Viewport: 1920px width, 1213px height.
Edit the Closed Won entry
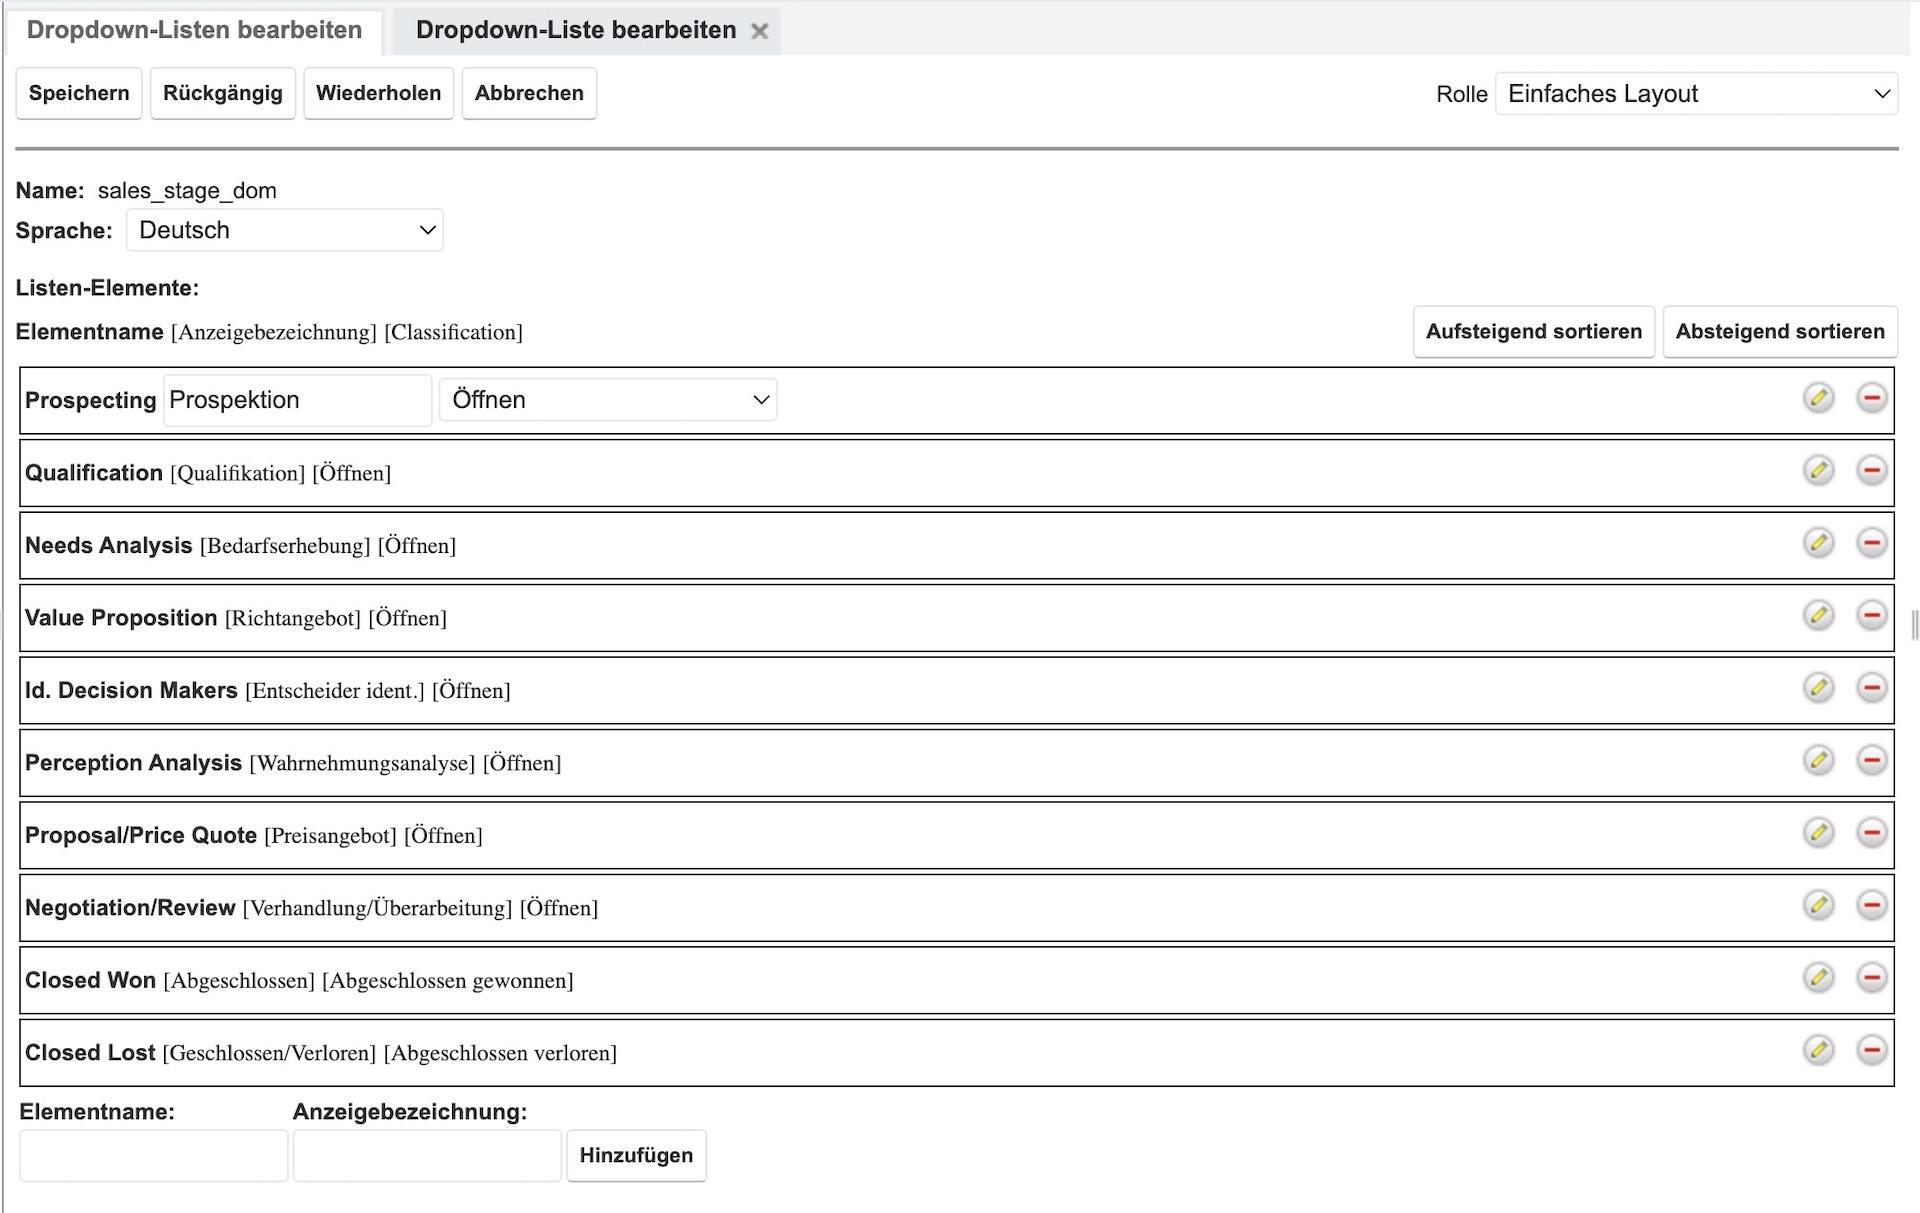tap(1818, 977)
